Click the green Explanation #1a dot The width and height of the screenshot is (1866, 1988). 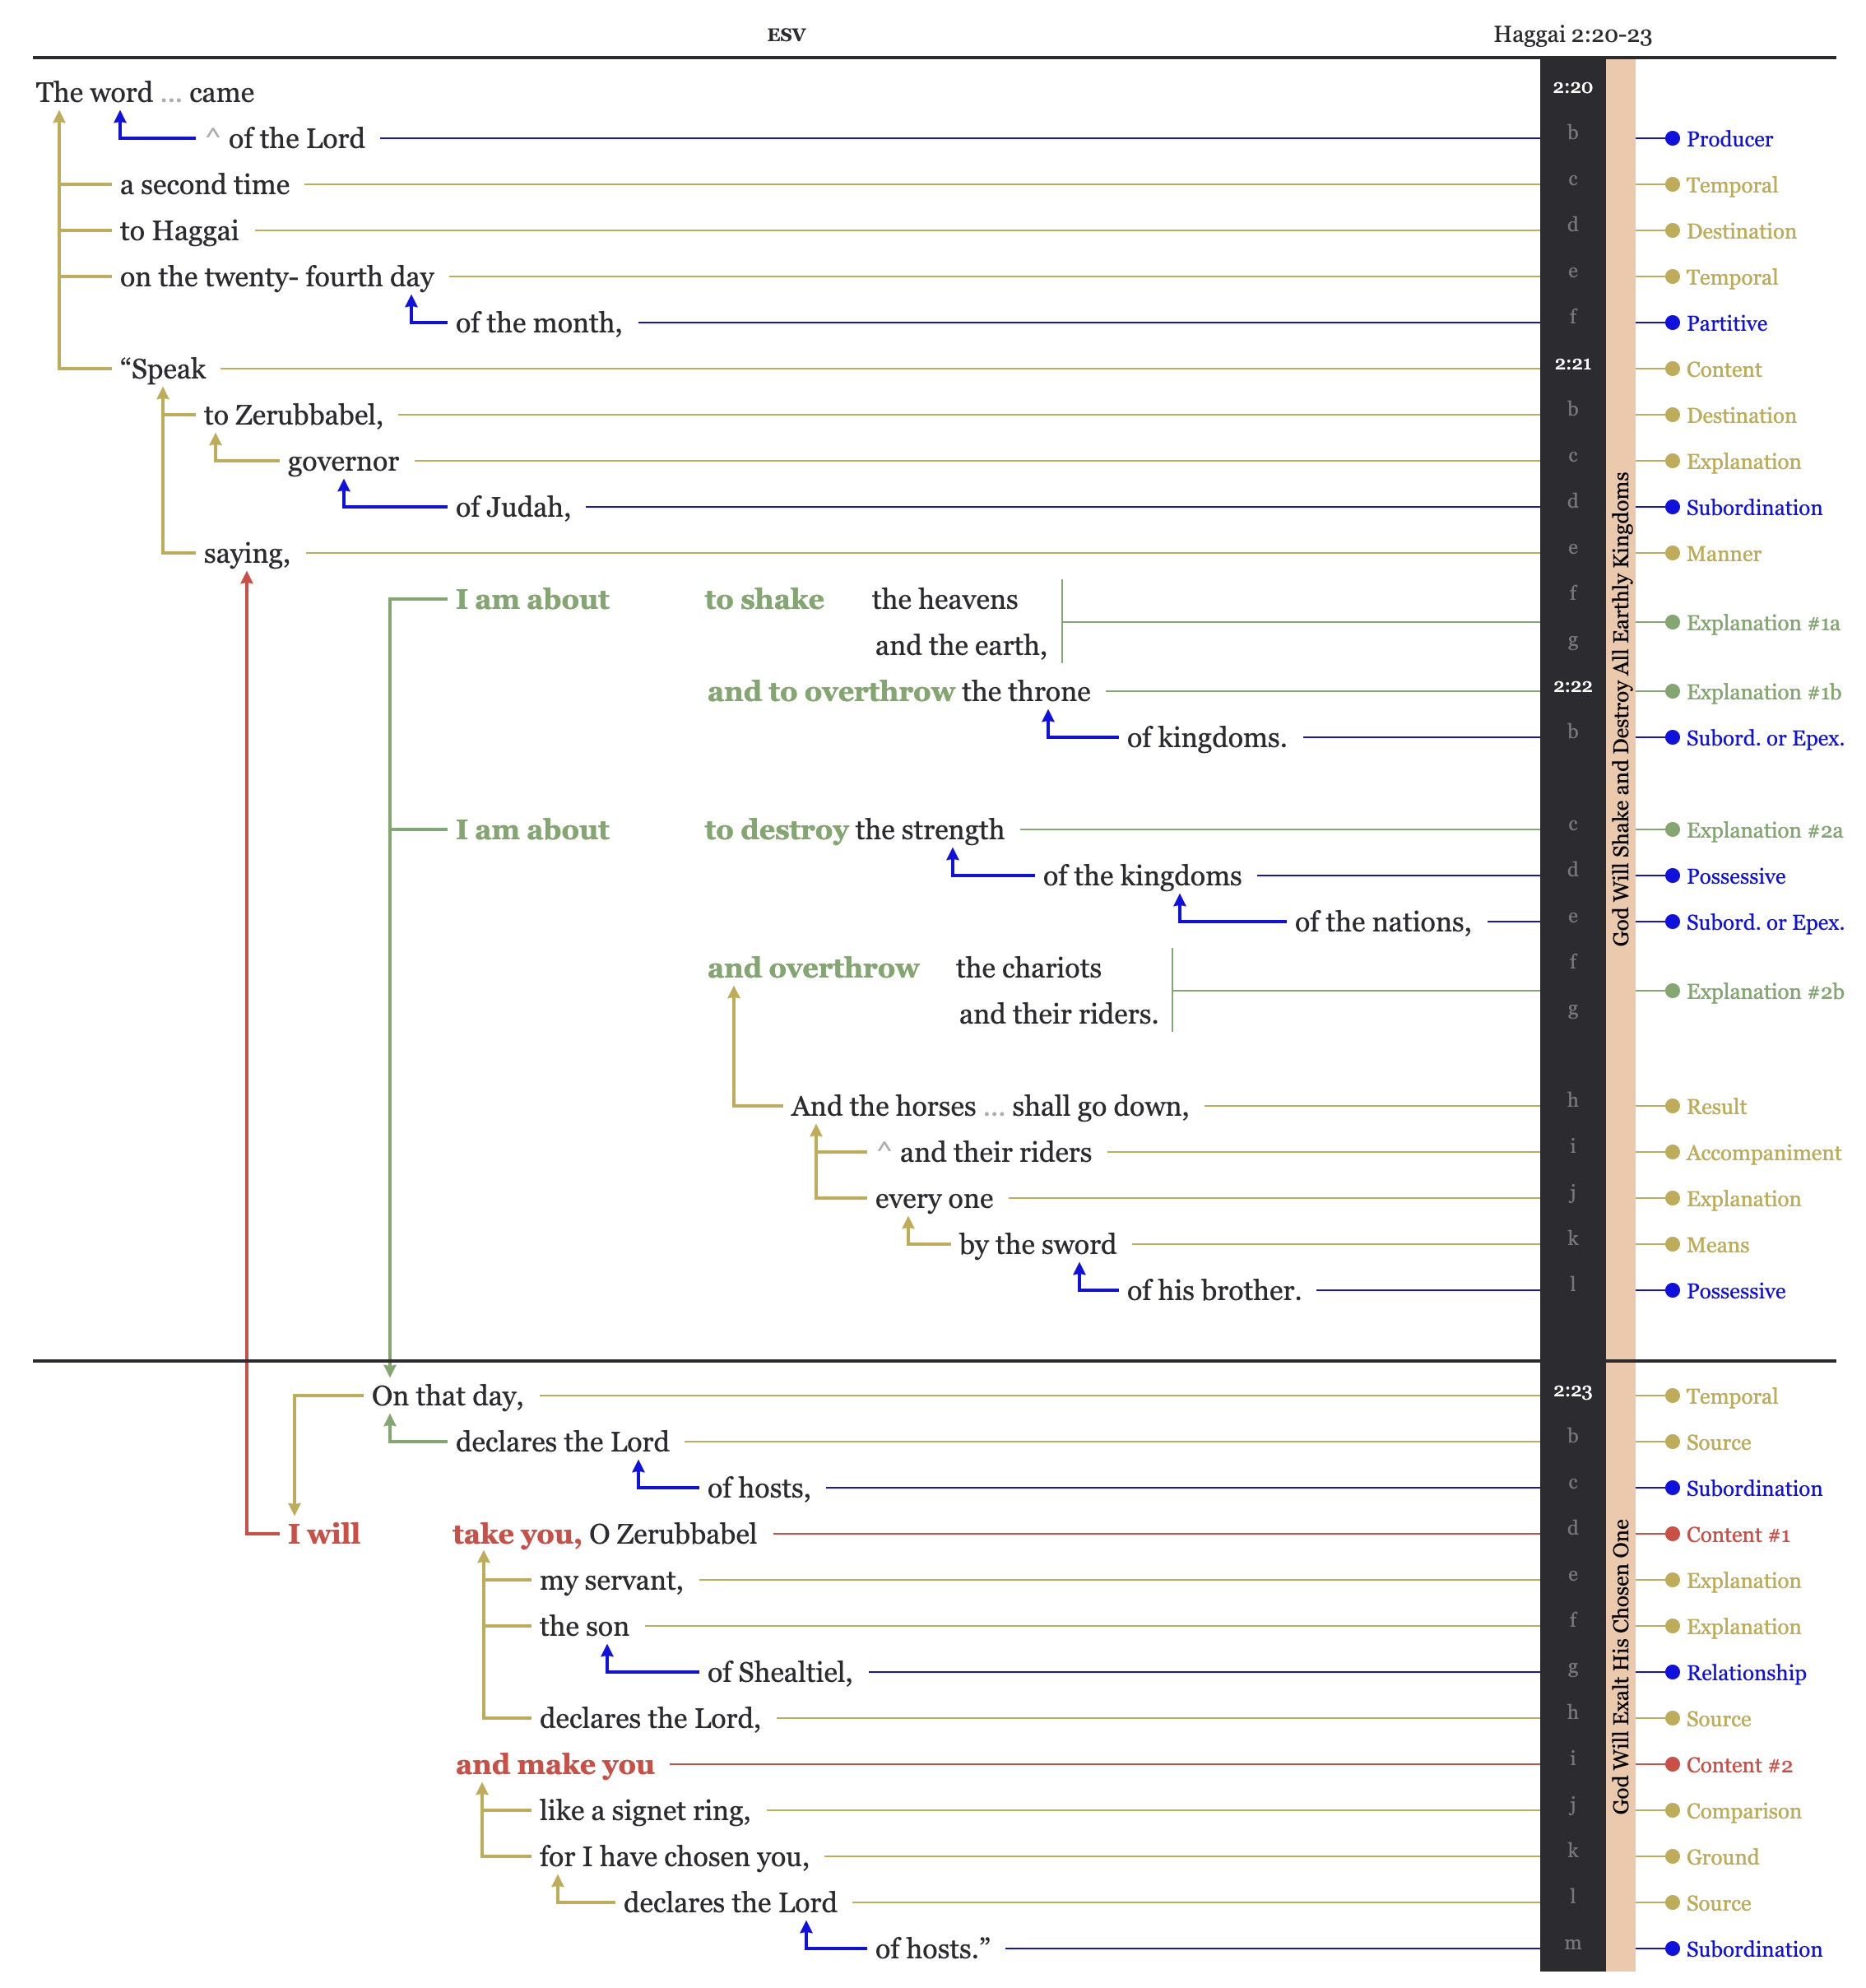[1672, 622]
